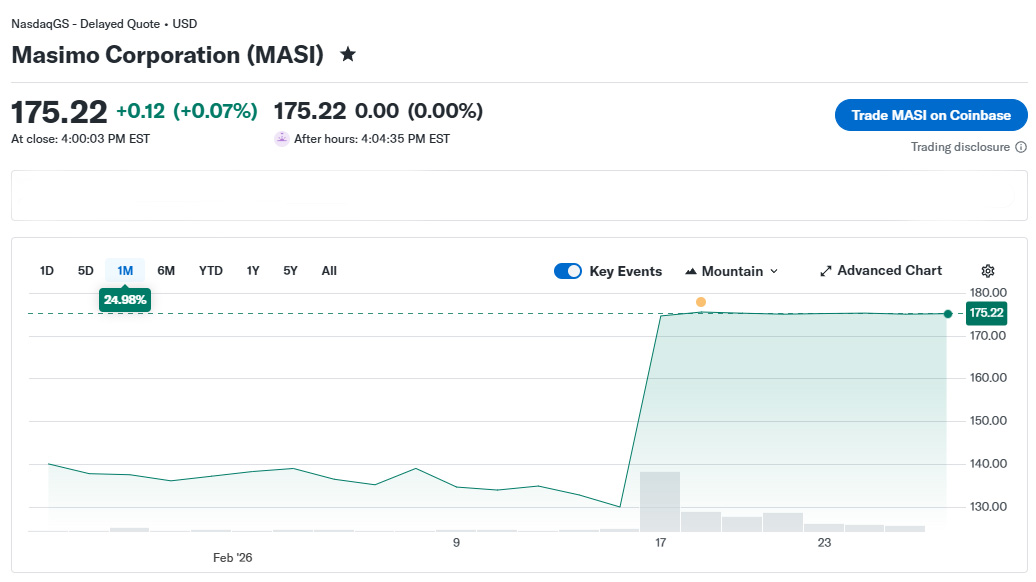Show the YTD time range
The height and width of the screenshot is (582, 1036).
[x=211, y=271]
